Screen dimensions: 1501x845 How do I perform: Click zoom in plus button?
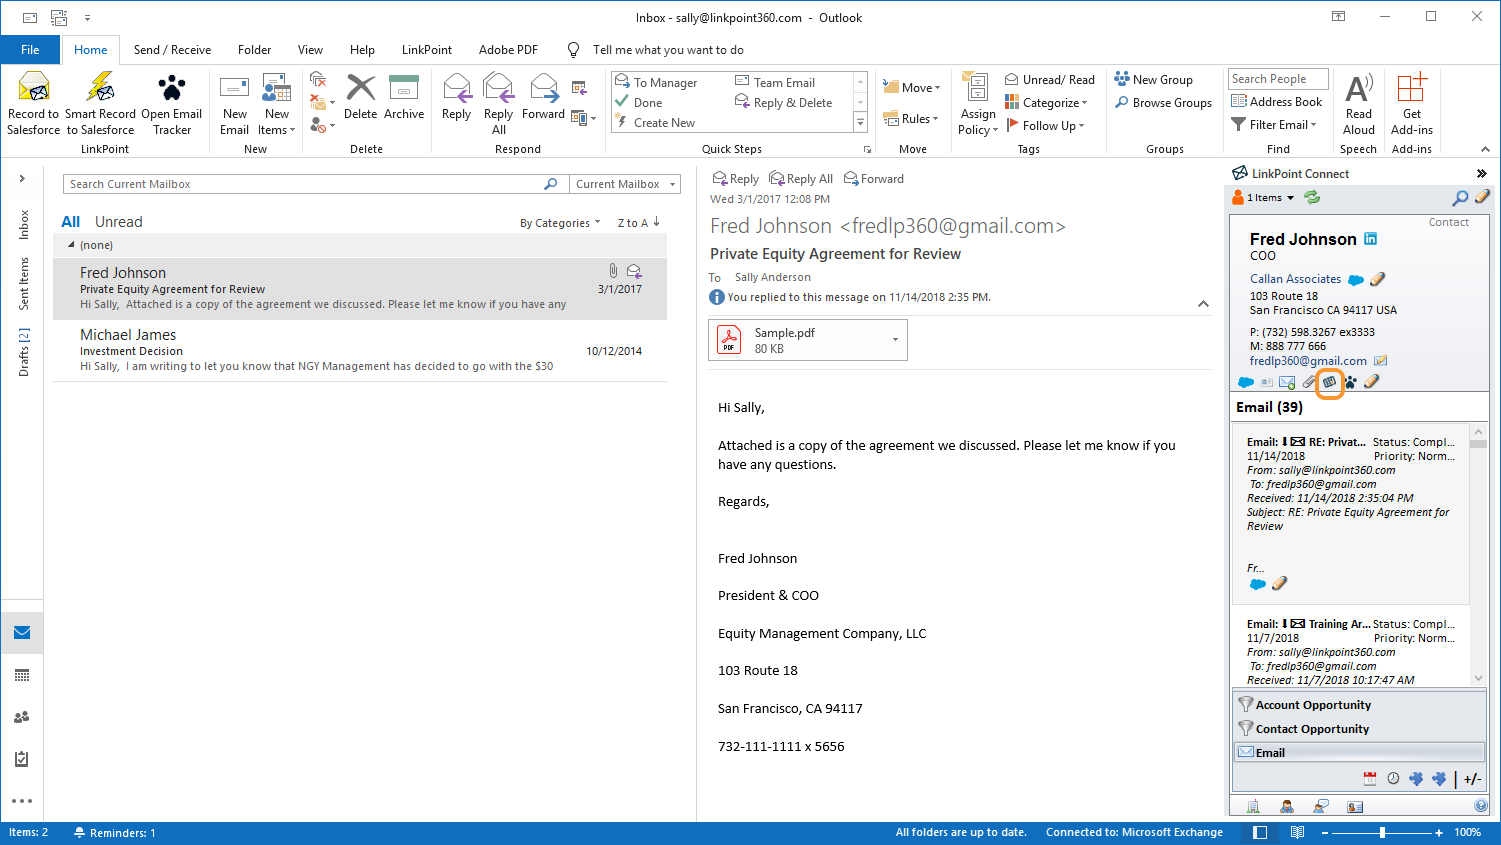click(x=1439, y=832)
